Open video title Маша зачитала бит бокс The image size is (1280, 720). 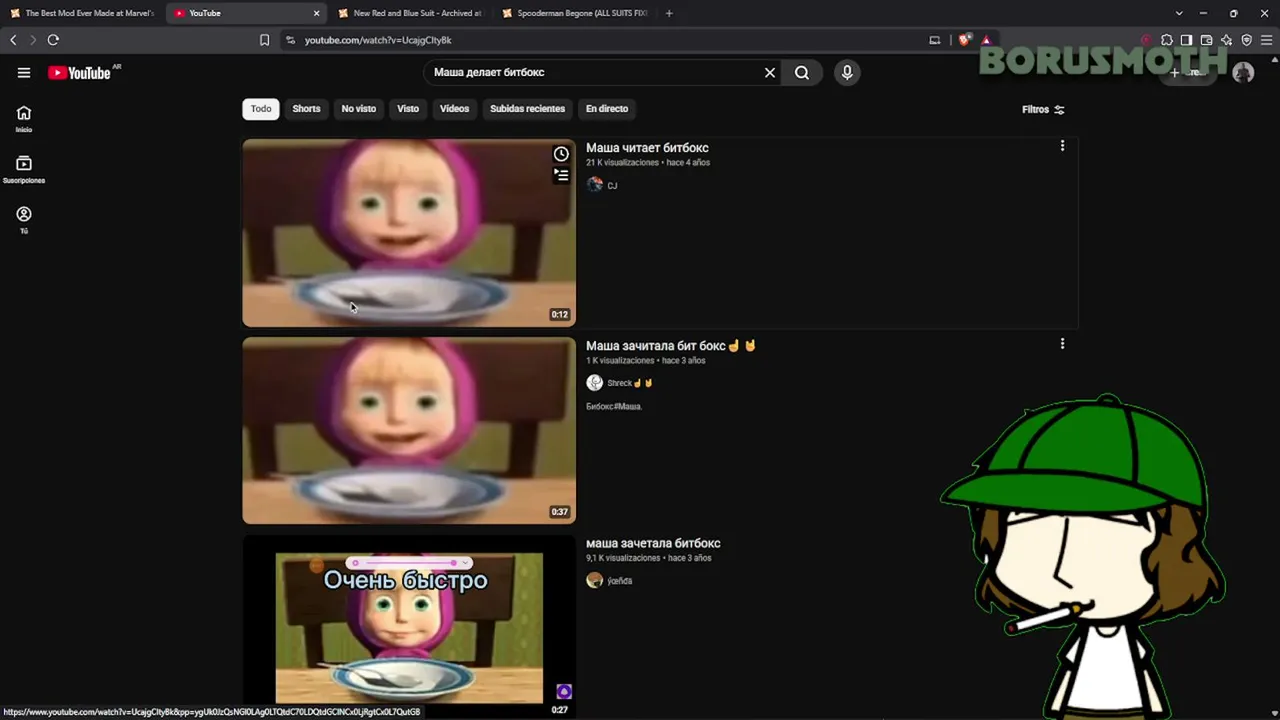click(670, 346)
